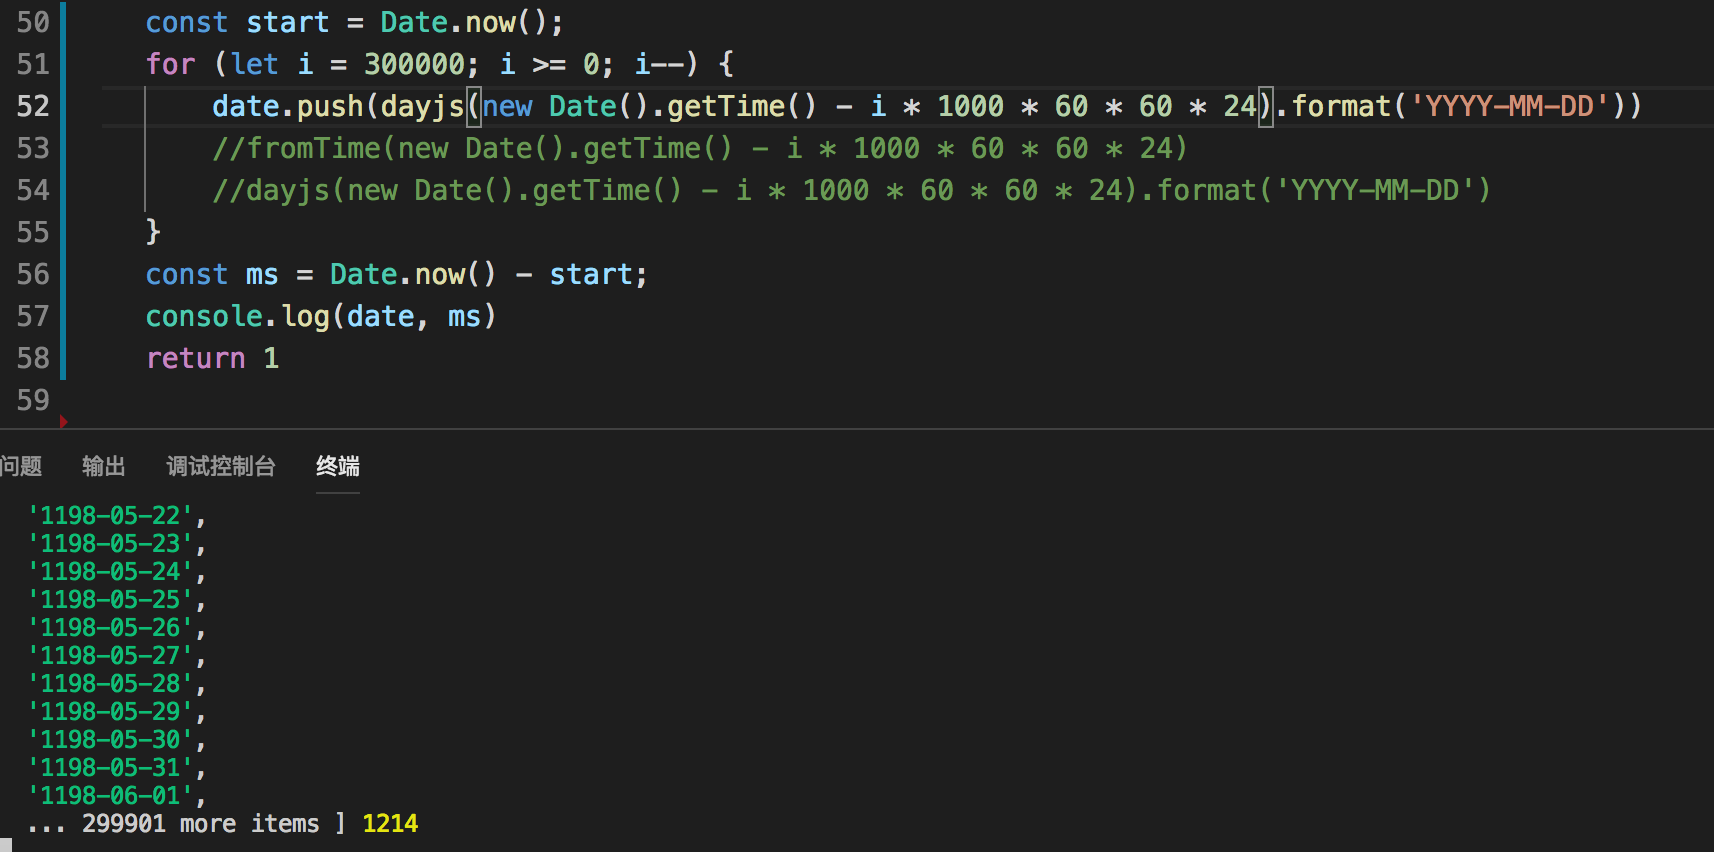Click '299901 more items' in terminal
This screenshot has height=852, width=1714.
[200, 824]
